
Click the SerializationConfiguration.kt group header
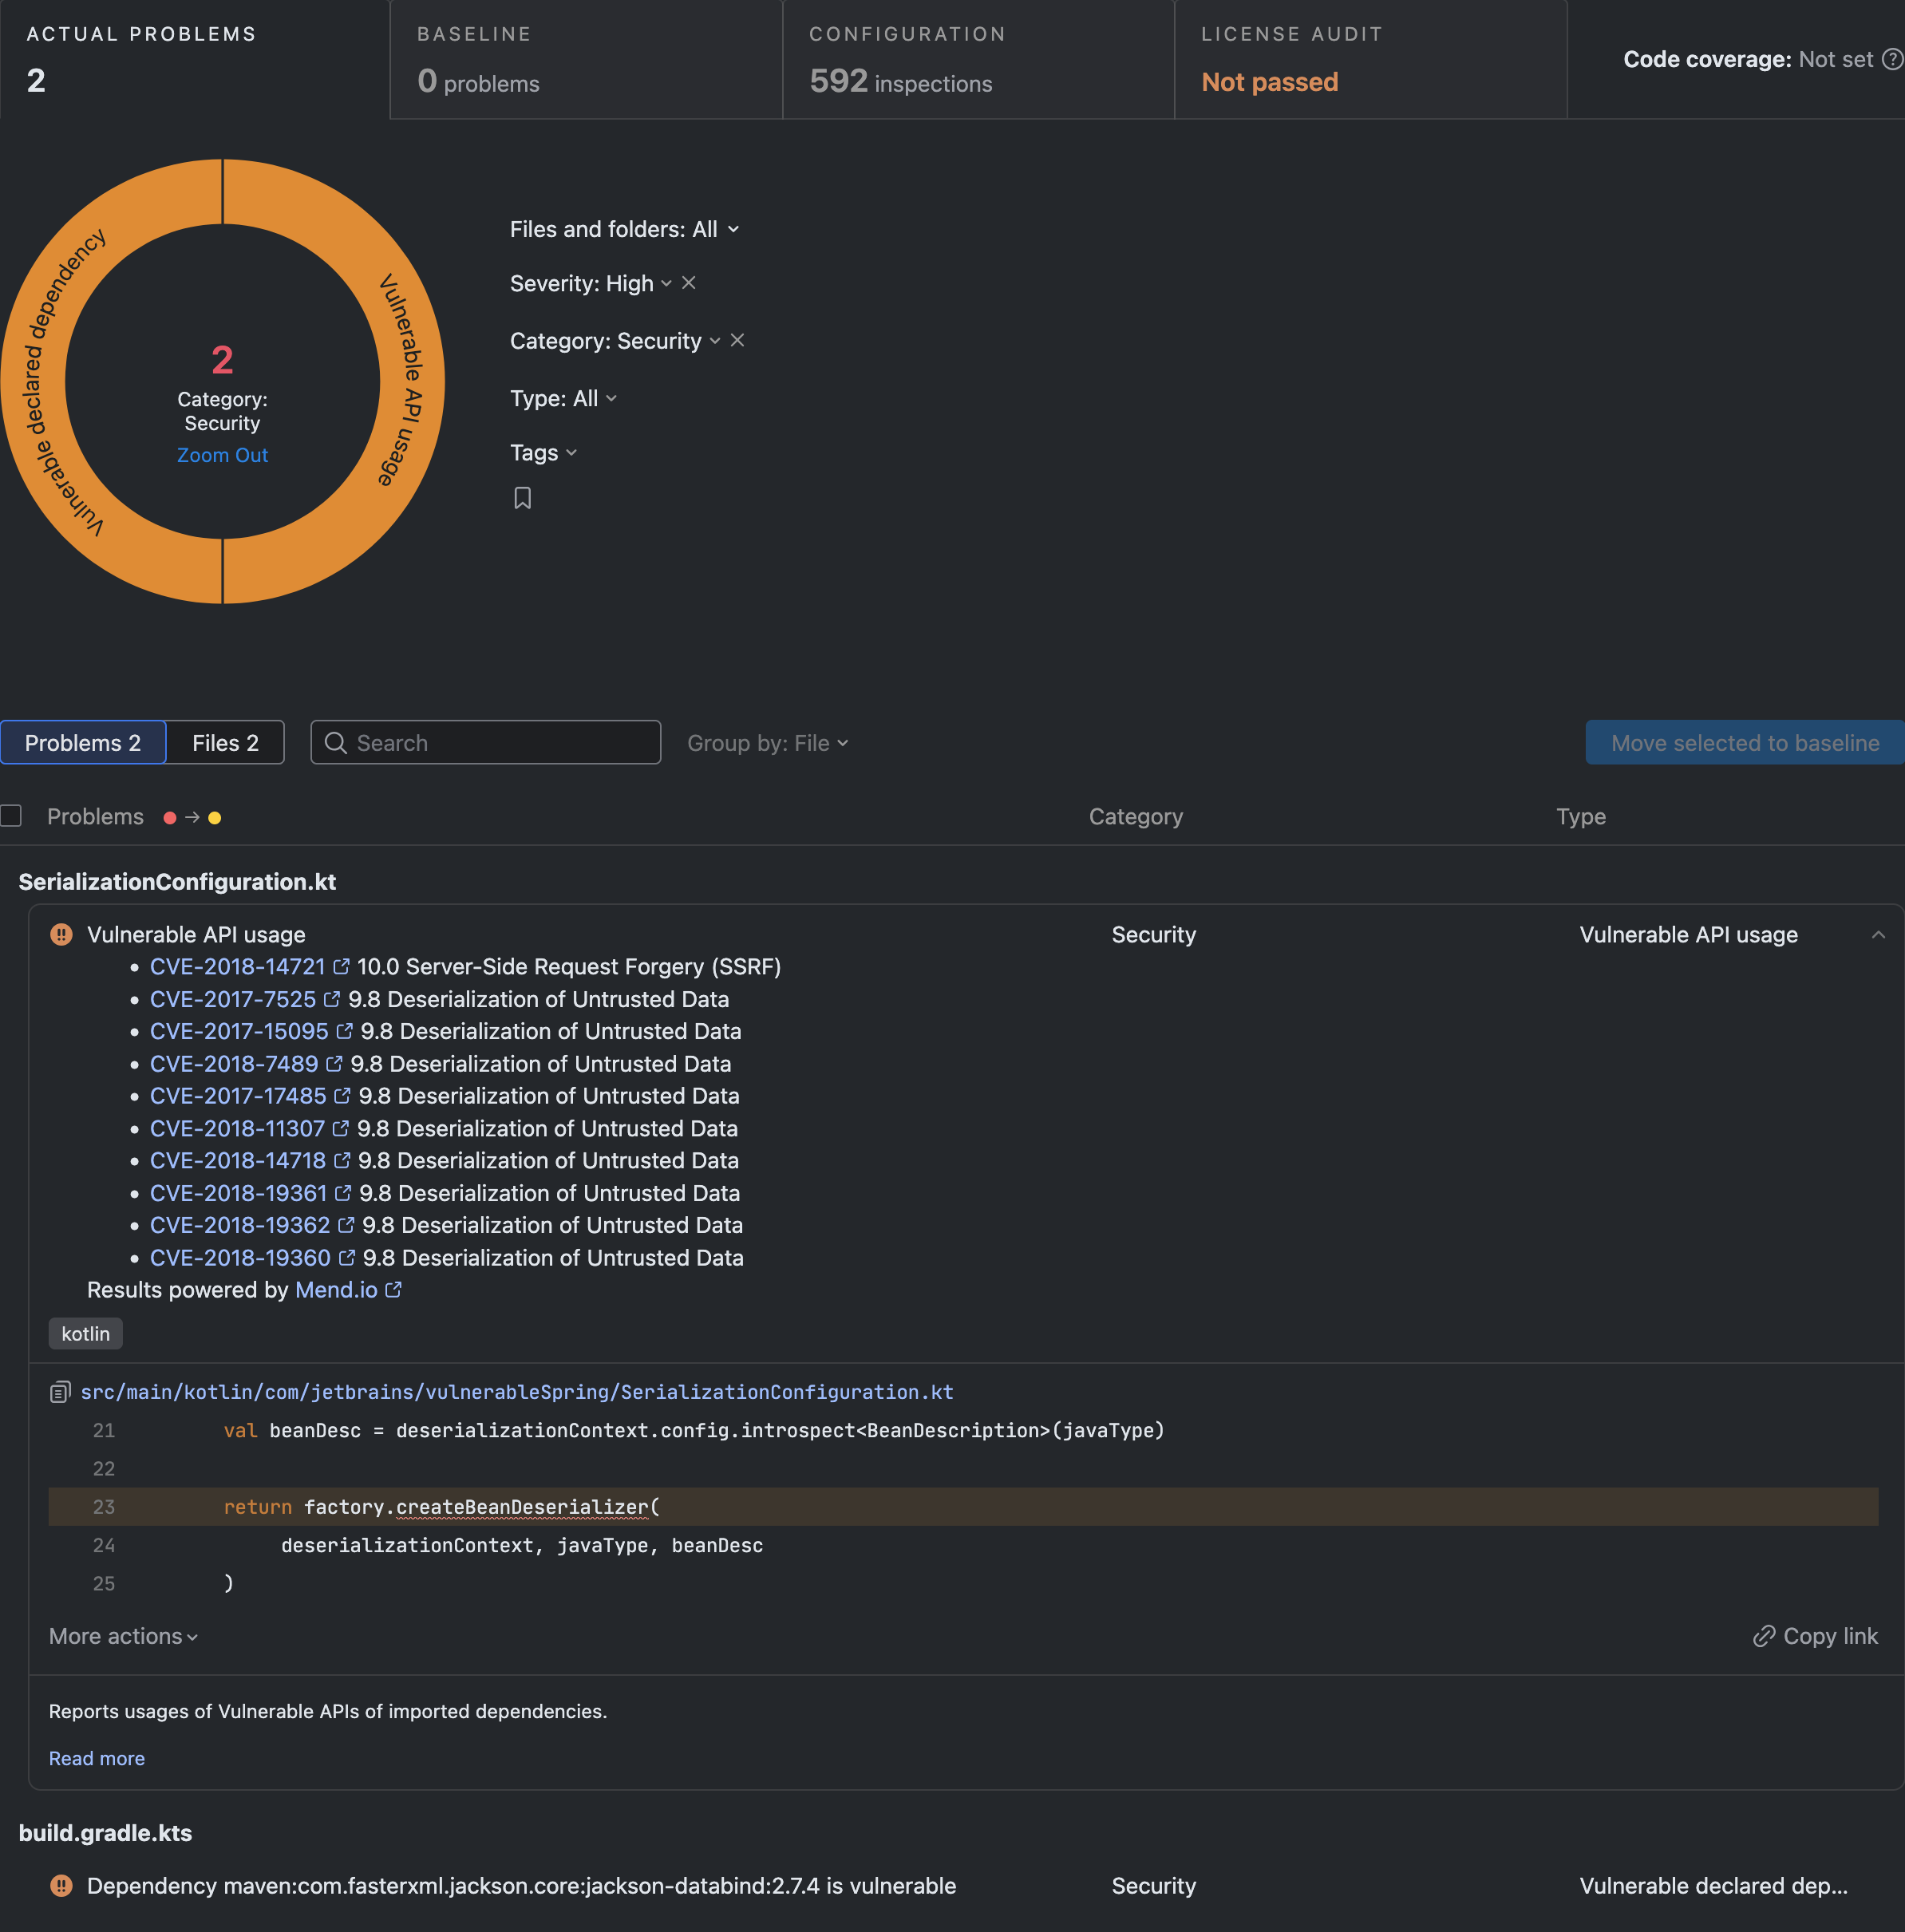tap(177, 881)
